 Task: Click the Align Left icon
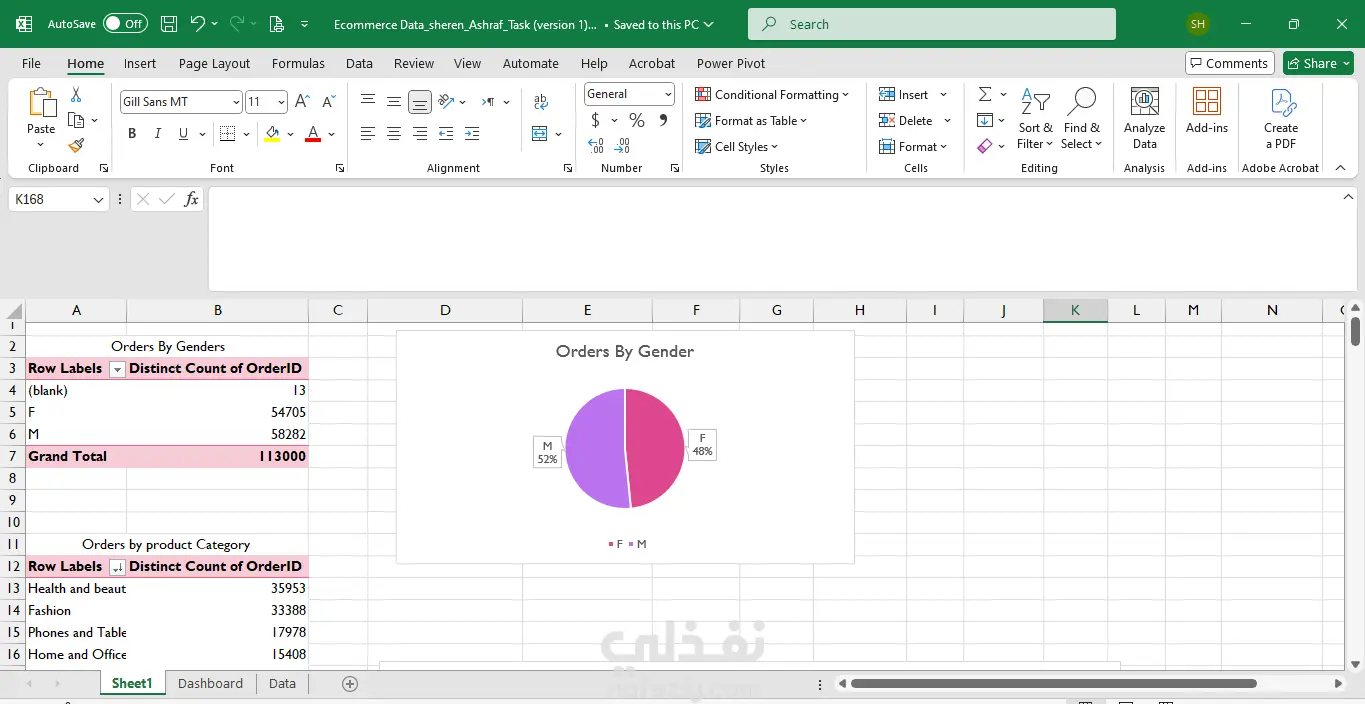pyautogui.click(x=368, y=133)
